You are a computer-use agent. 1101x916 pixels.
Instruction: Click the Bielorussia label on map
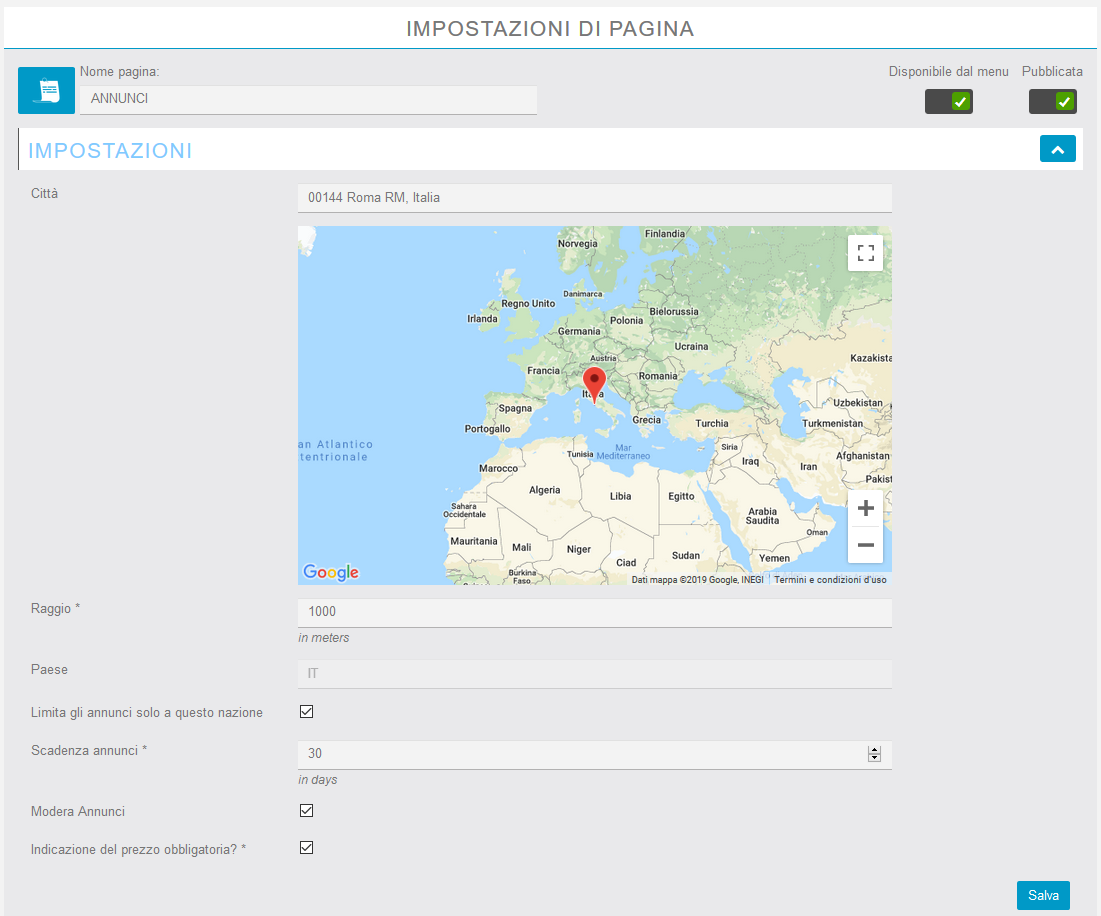[674, 312]
